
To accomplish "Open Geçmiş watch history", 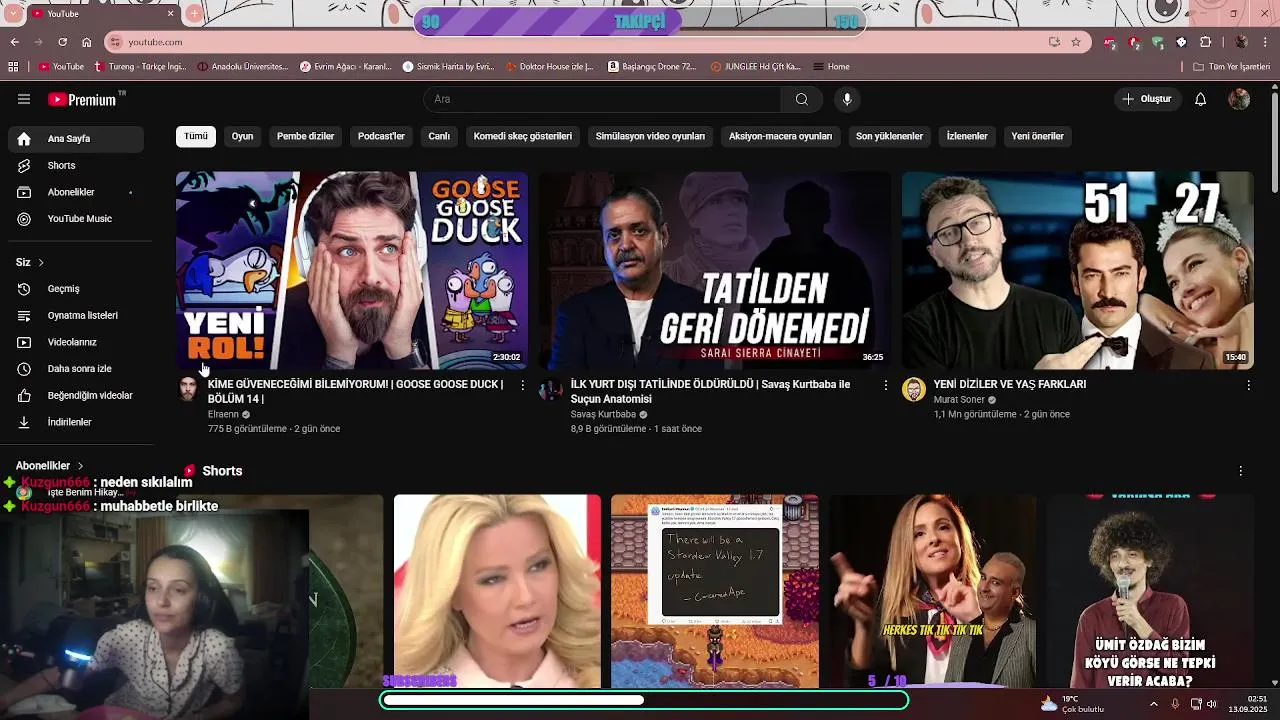I will [x=76, y=289].
